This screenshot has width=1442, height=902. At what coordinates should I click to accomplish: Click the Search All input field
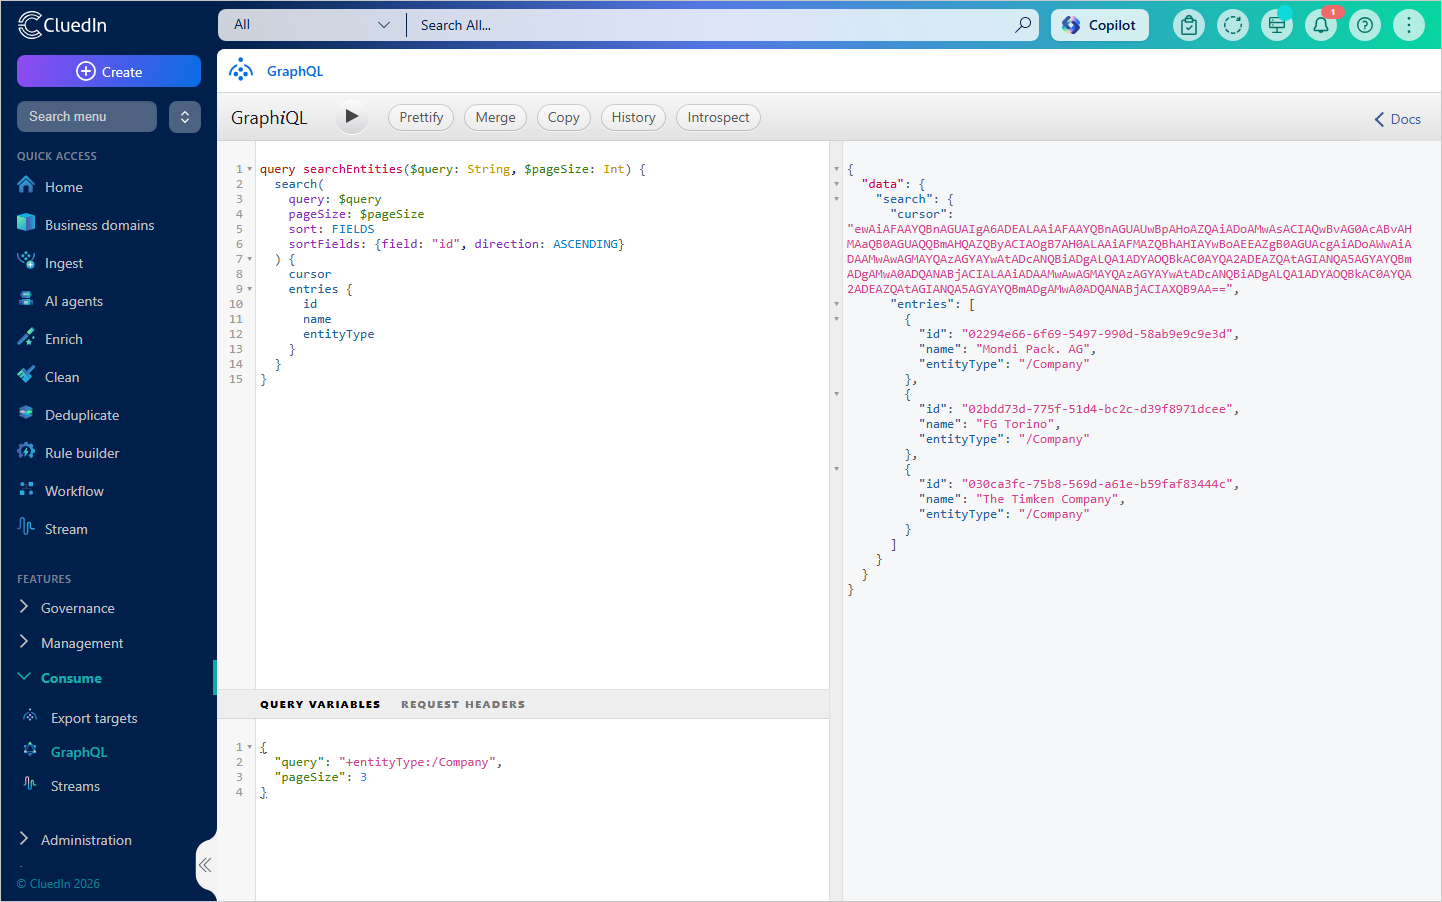tap(710, 25)
